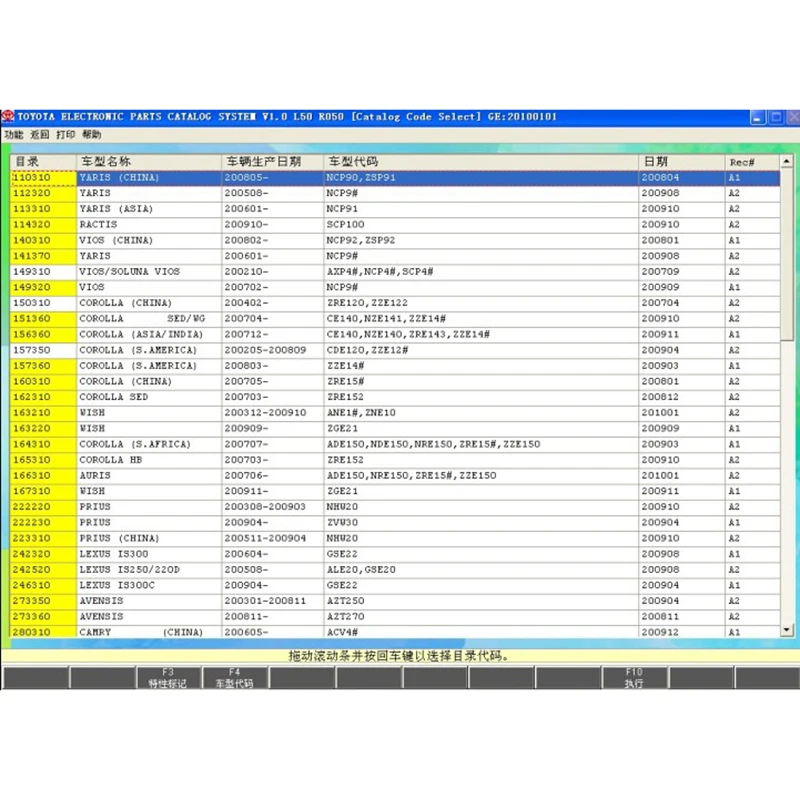Select the VIOS (CHINA) row
The width and height of the screenshot is (800, 800).
pyautogui.click(x=395, y=240)
